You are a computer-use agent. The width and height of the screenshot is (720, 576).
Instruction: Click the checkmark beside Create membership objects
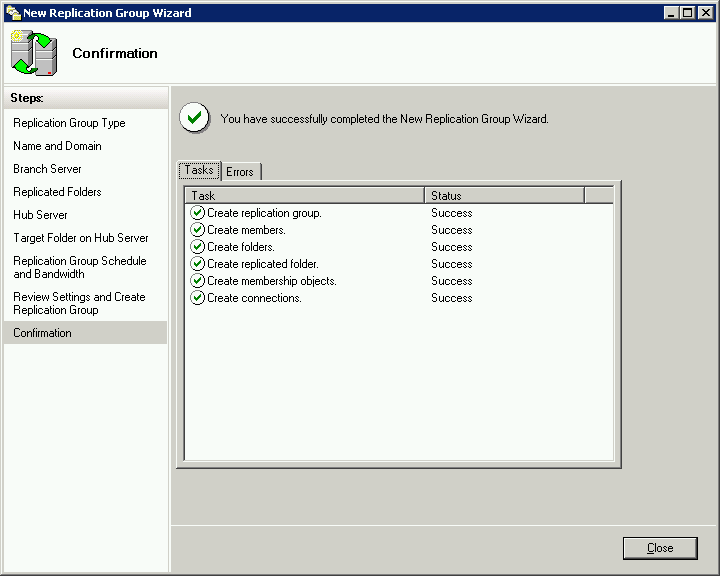pos(197,281)
